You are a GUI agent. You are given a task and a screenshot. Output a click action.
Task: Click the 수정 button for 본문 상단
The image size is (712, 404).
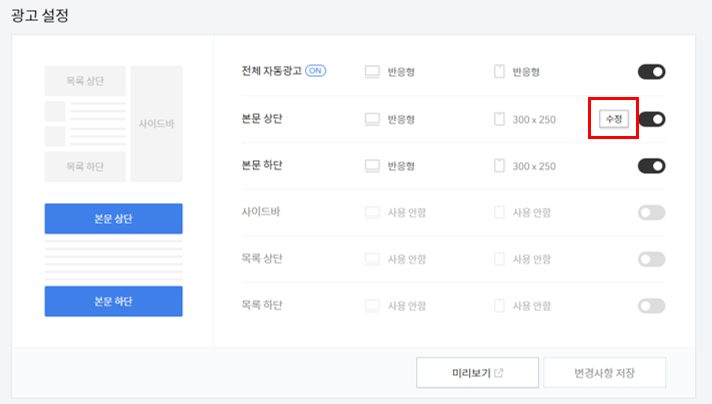click(x=614, y=119)
